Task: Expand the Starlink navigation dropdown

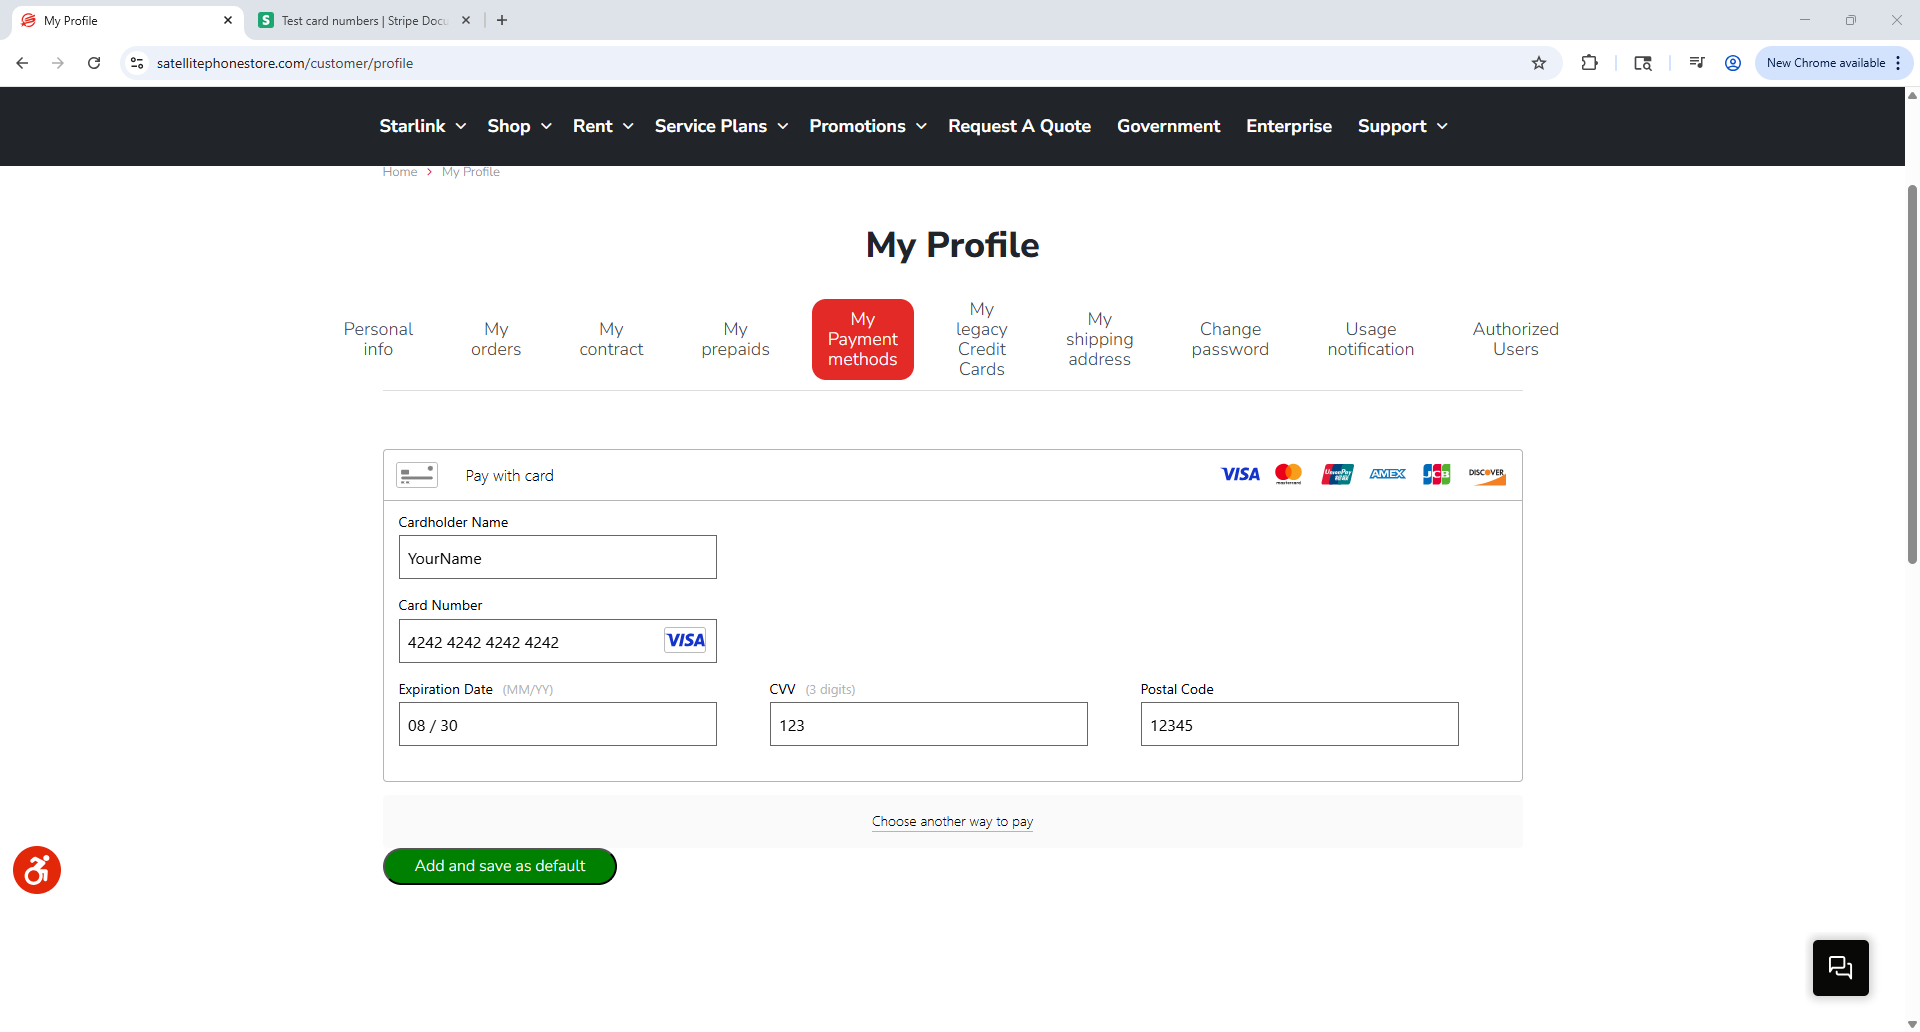Action: (x=421, y=126)
